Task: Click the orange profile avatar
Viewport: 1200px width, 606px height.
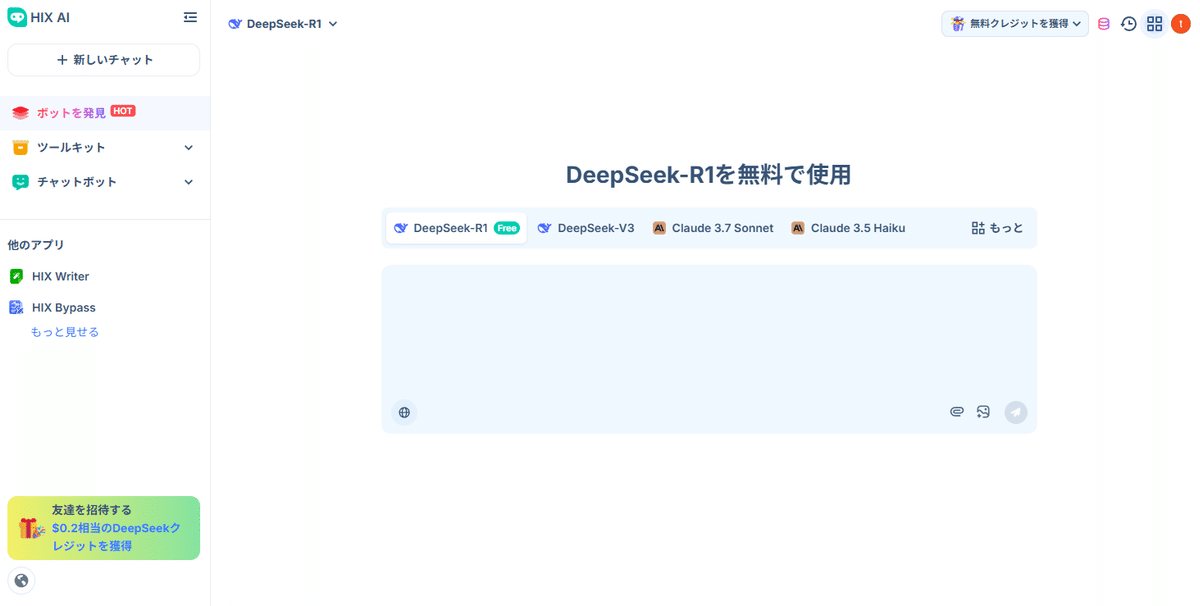Action: (x=1180, y=23)
